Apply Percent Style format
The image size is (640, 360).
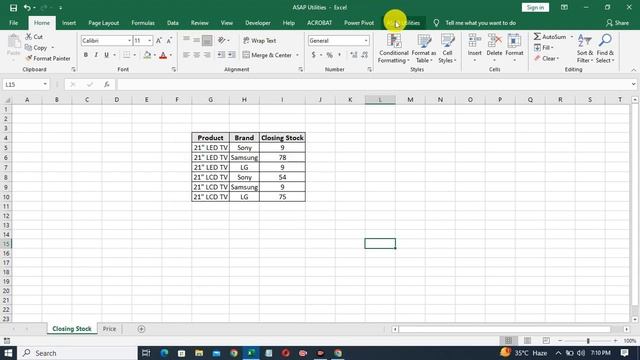tap(329, 55)
